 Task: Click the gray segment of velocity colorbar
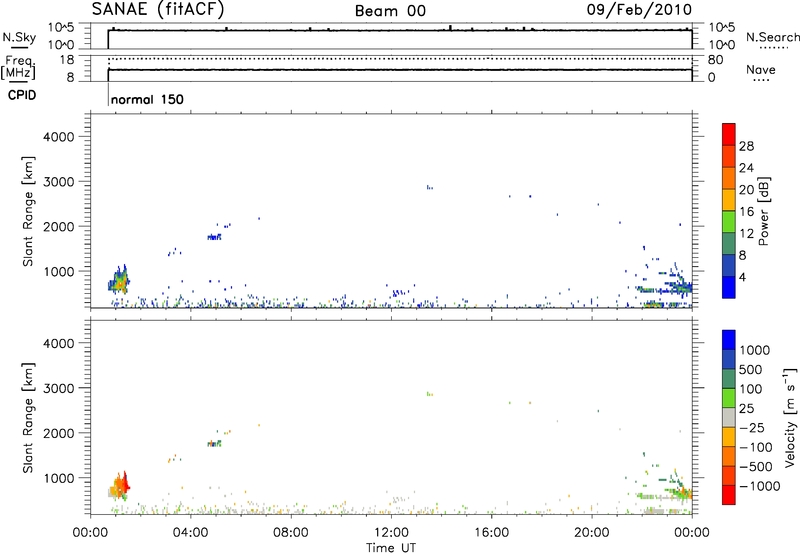729,417
